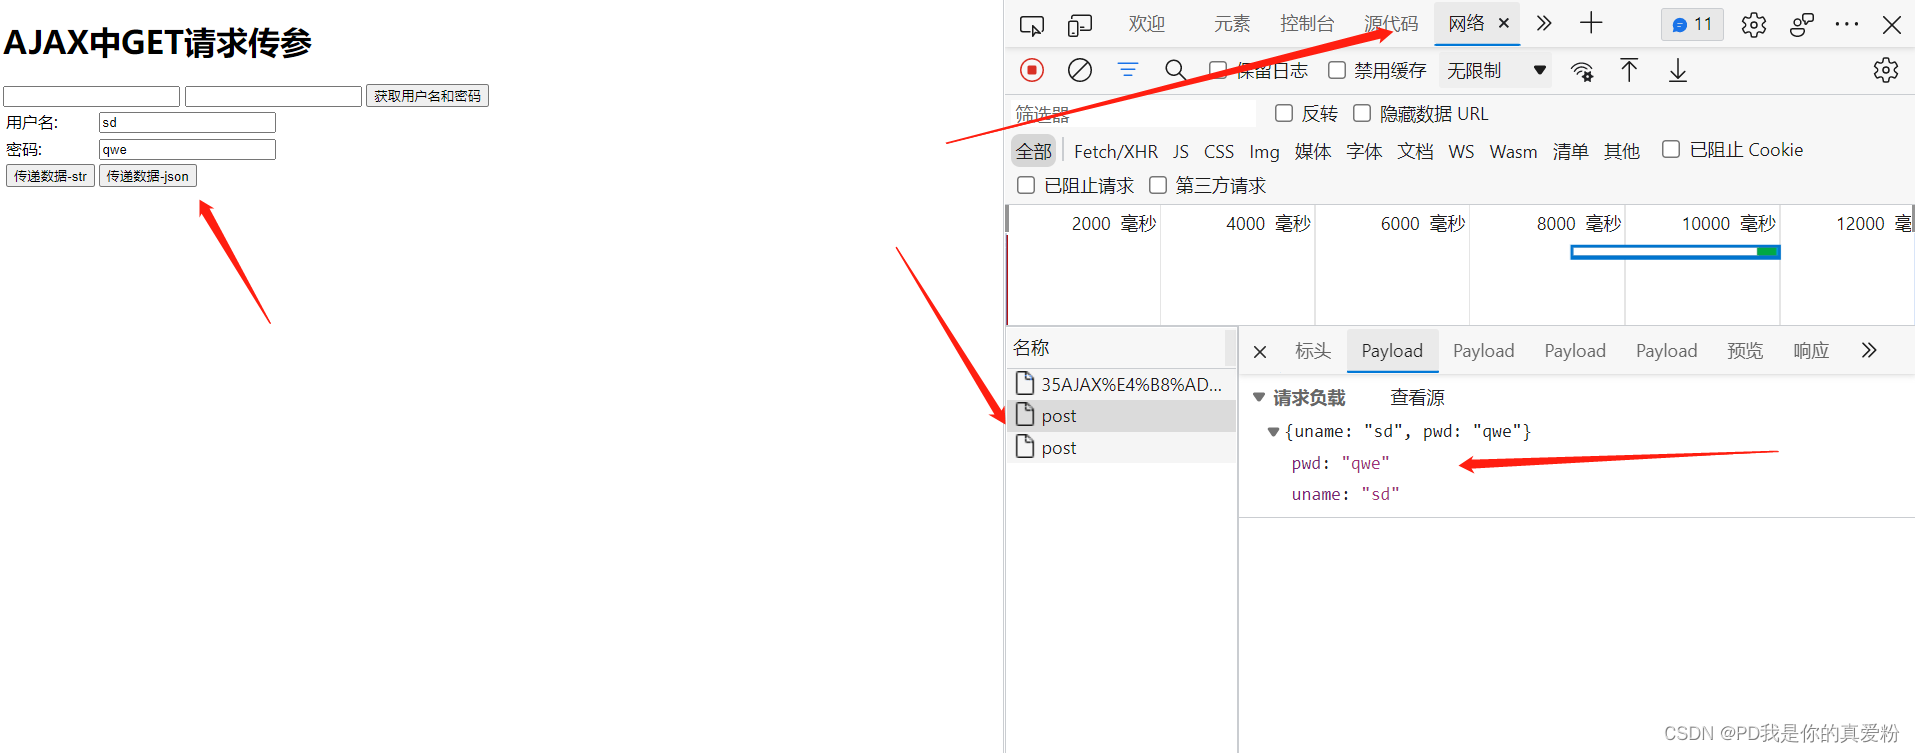Show more request detail tabs chevron

click(1869, 350)
